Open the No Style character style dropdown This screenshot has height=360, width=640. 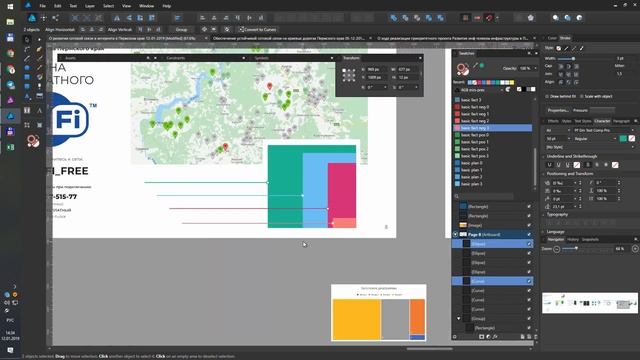click(x=589, y=147)
